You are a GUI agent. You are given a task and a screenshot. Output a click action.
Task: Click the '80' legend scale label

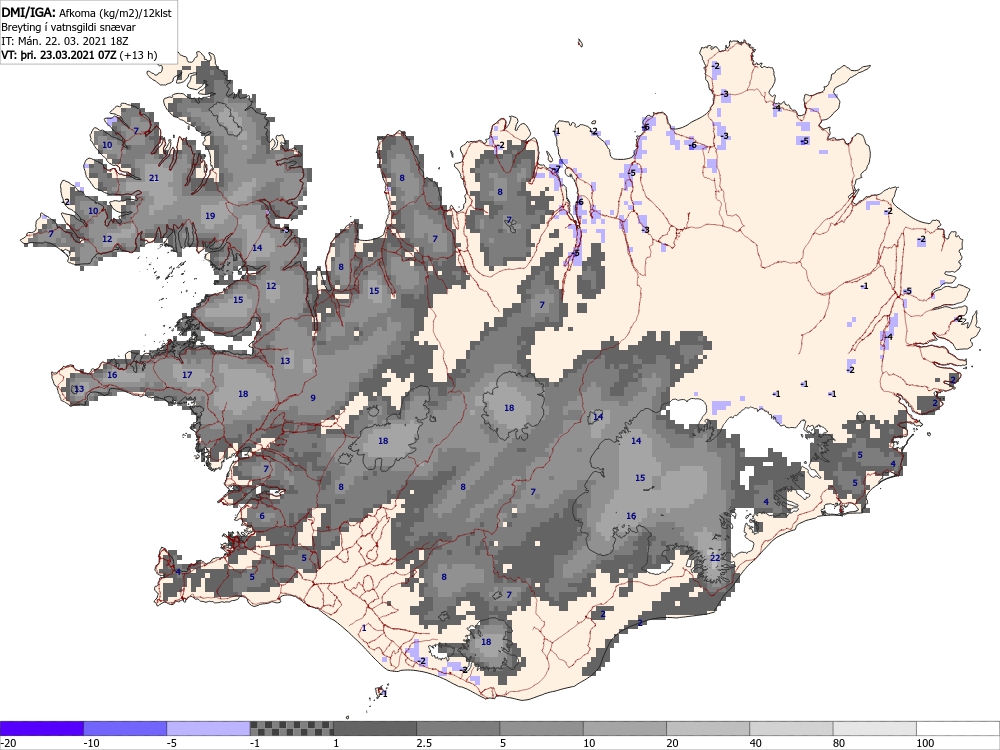pos(840,743)
